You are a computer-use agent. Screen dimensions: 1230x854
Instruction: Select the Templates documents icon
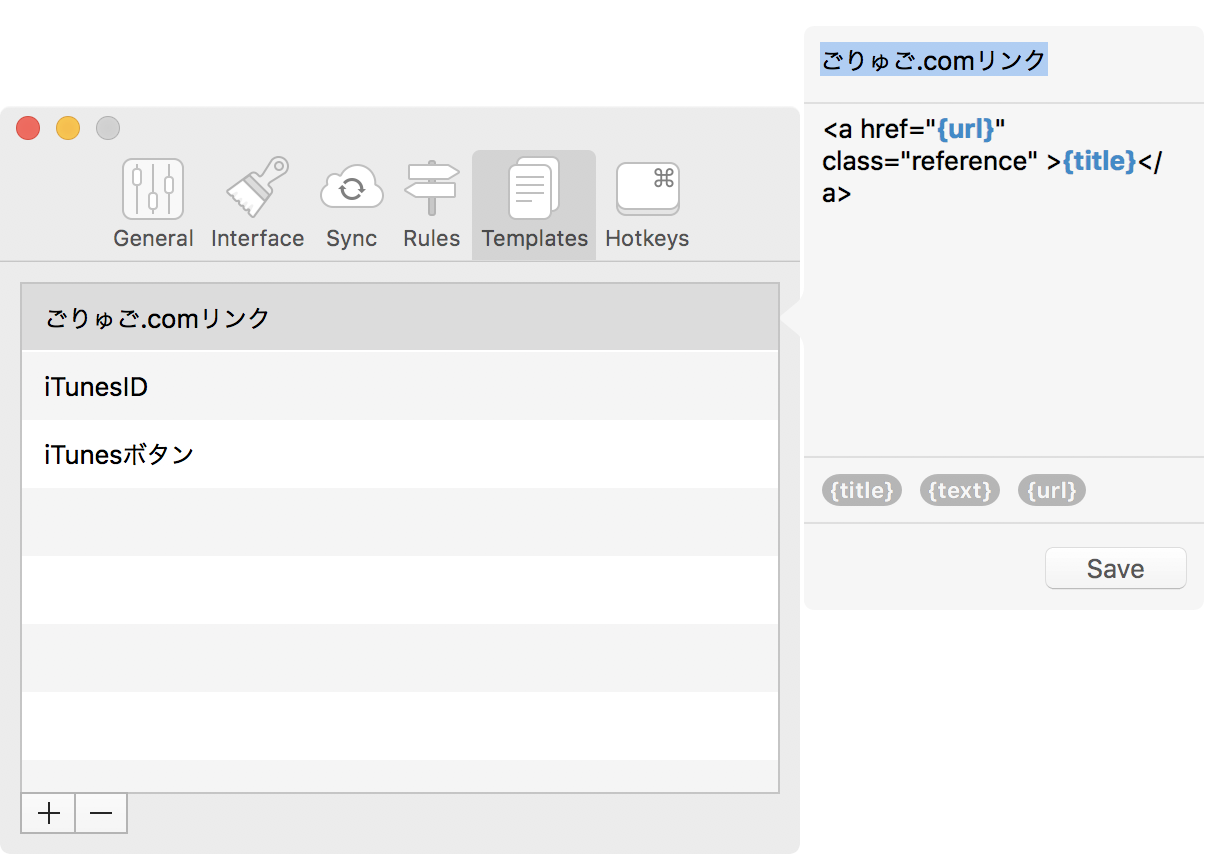coord(534,190)
